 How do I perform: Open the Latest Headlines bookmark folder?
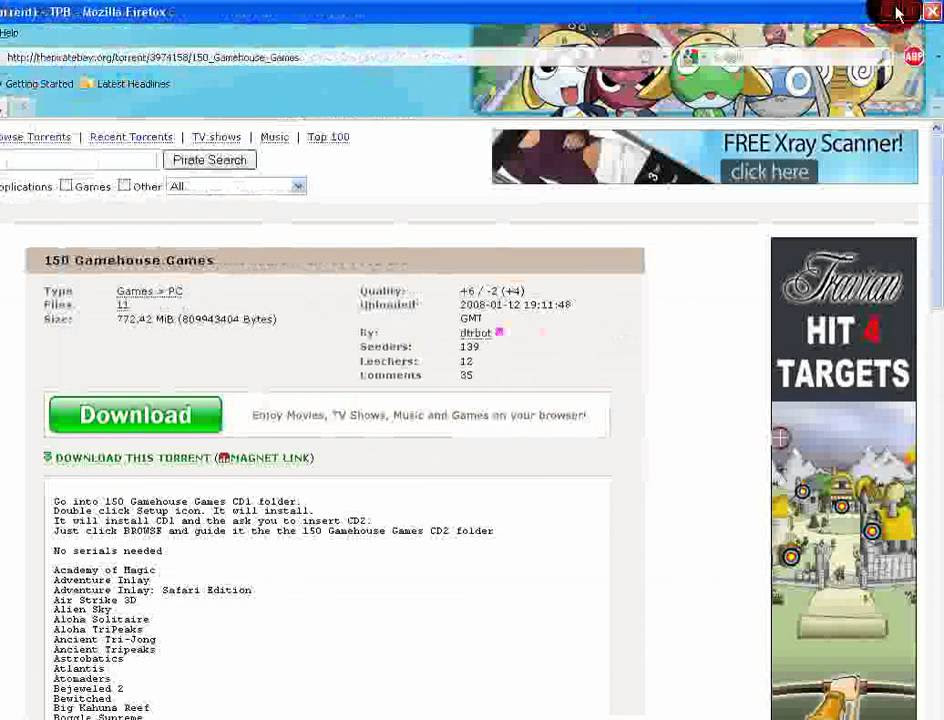[x=126, y=84]
